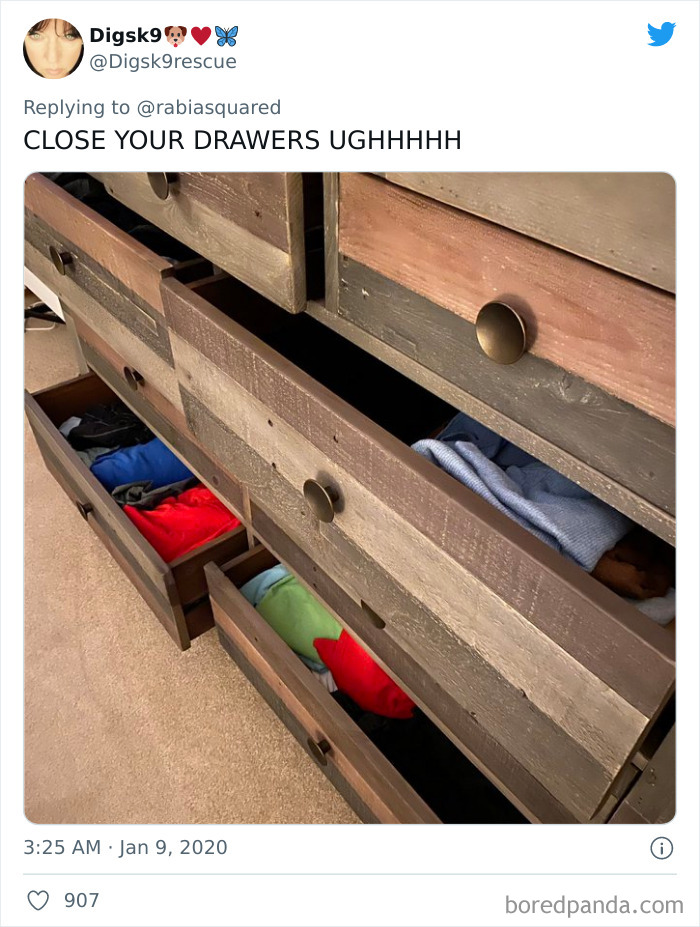Open the @Digsk9rescue handle link
This screenshot has width=700, height=927.
[163, 61]
